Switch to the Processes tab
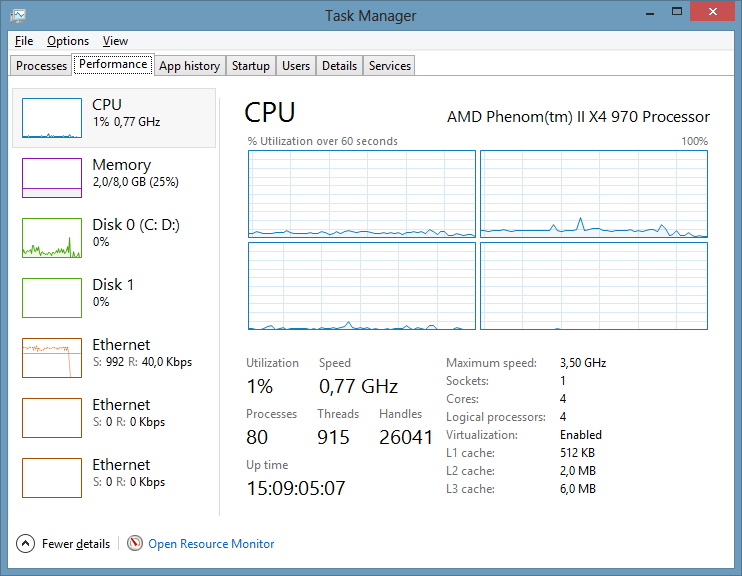The image size is (742, 576). coord(41,66)
